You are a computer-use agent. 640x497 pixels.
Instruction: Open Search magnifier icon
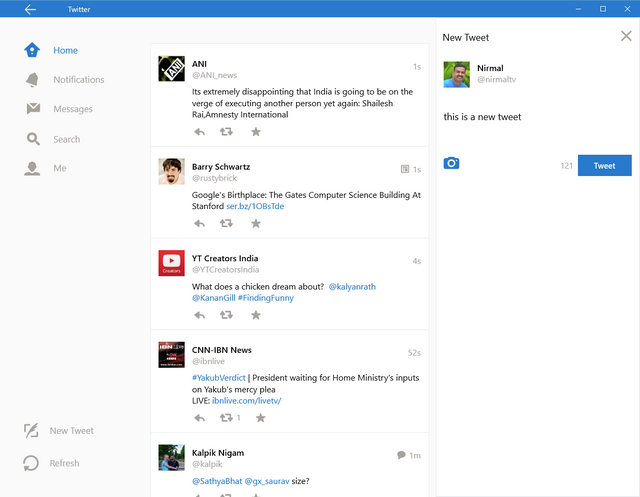click(x=33, y=139)
